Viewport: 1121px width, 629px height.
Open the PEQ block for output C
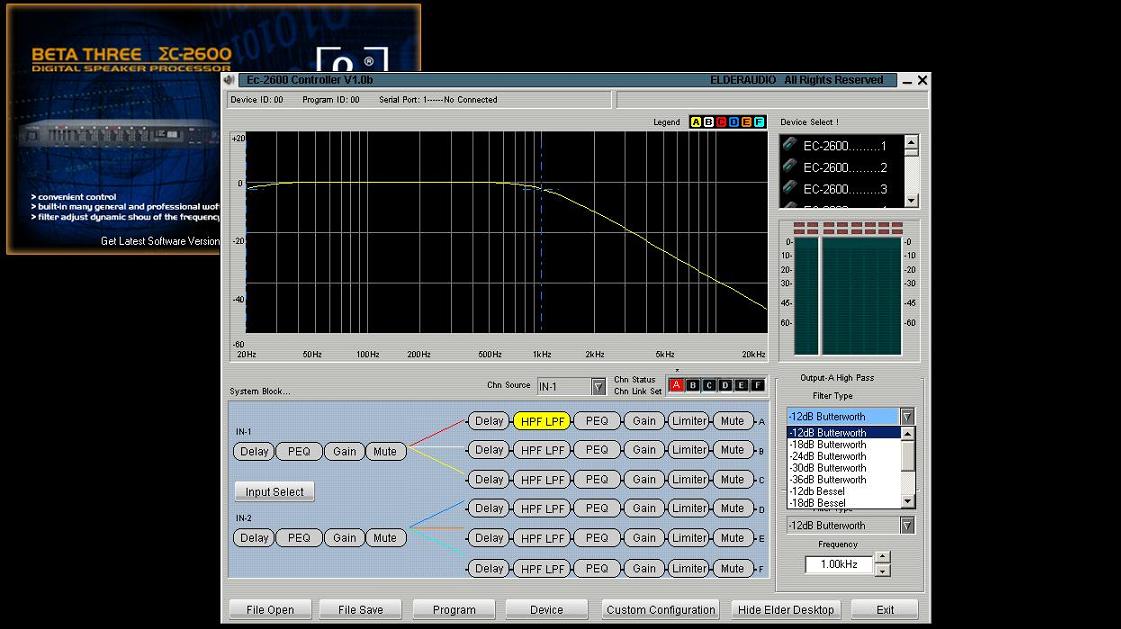597,480
